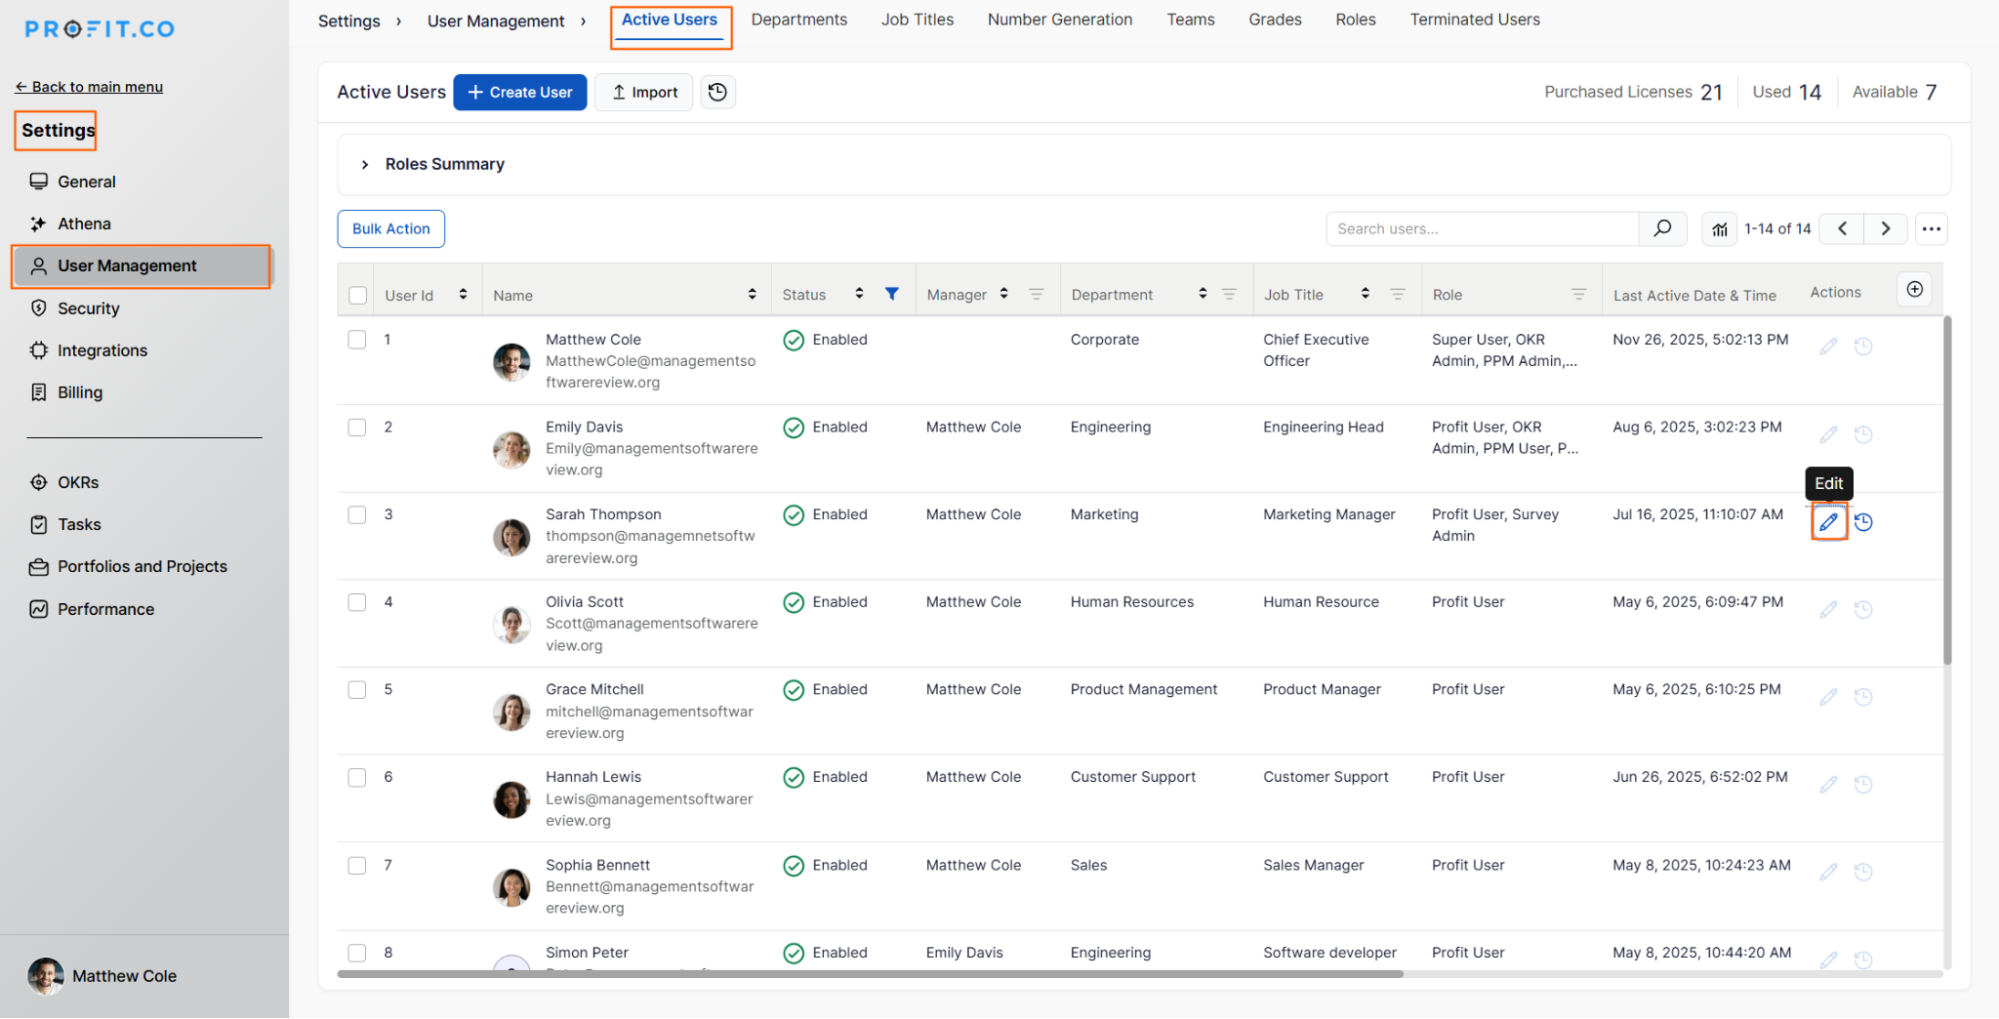This screenshot has width=1999, height=1019.
Task: Click the history clock icon beside Import
Action: tap(717, 92)
